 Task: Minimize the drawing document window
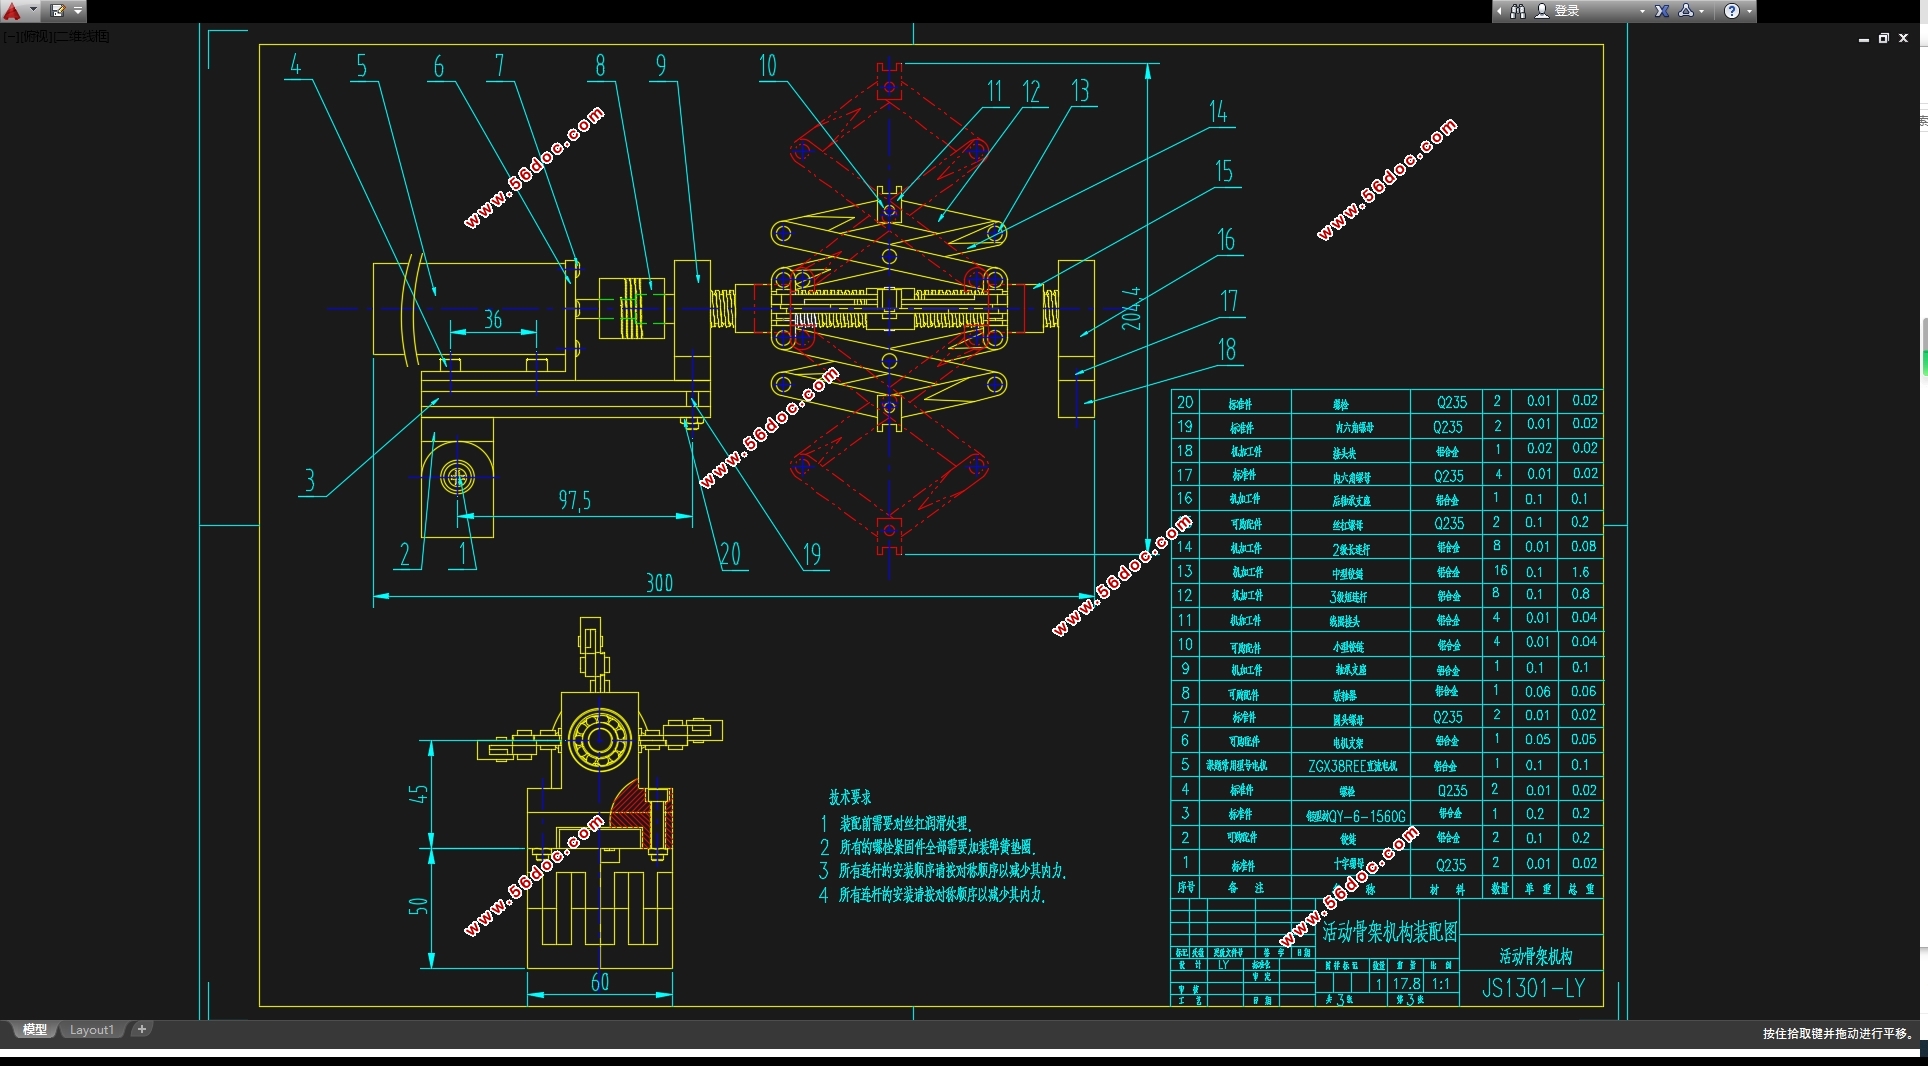pos(1864,38)
